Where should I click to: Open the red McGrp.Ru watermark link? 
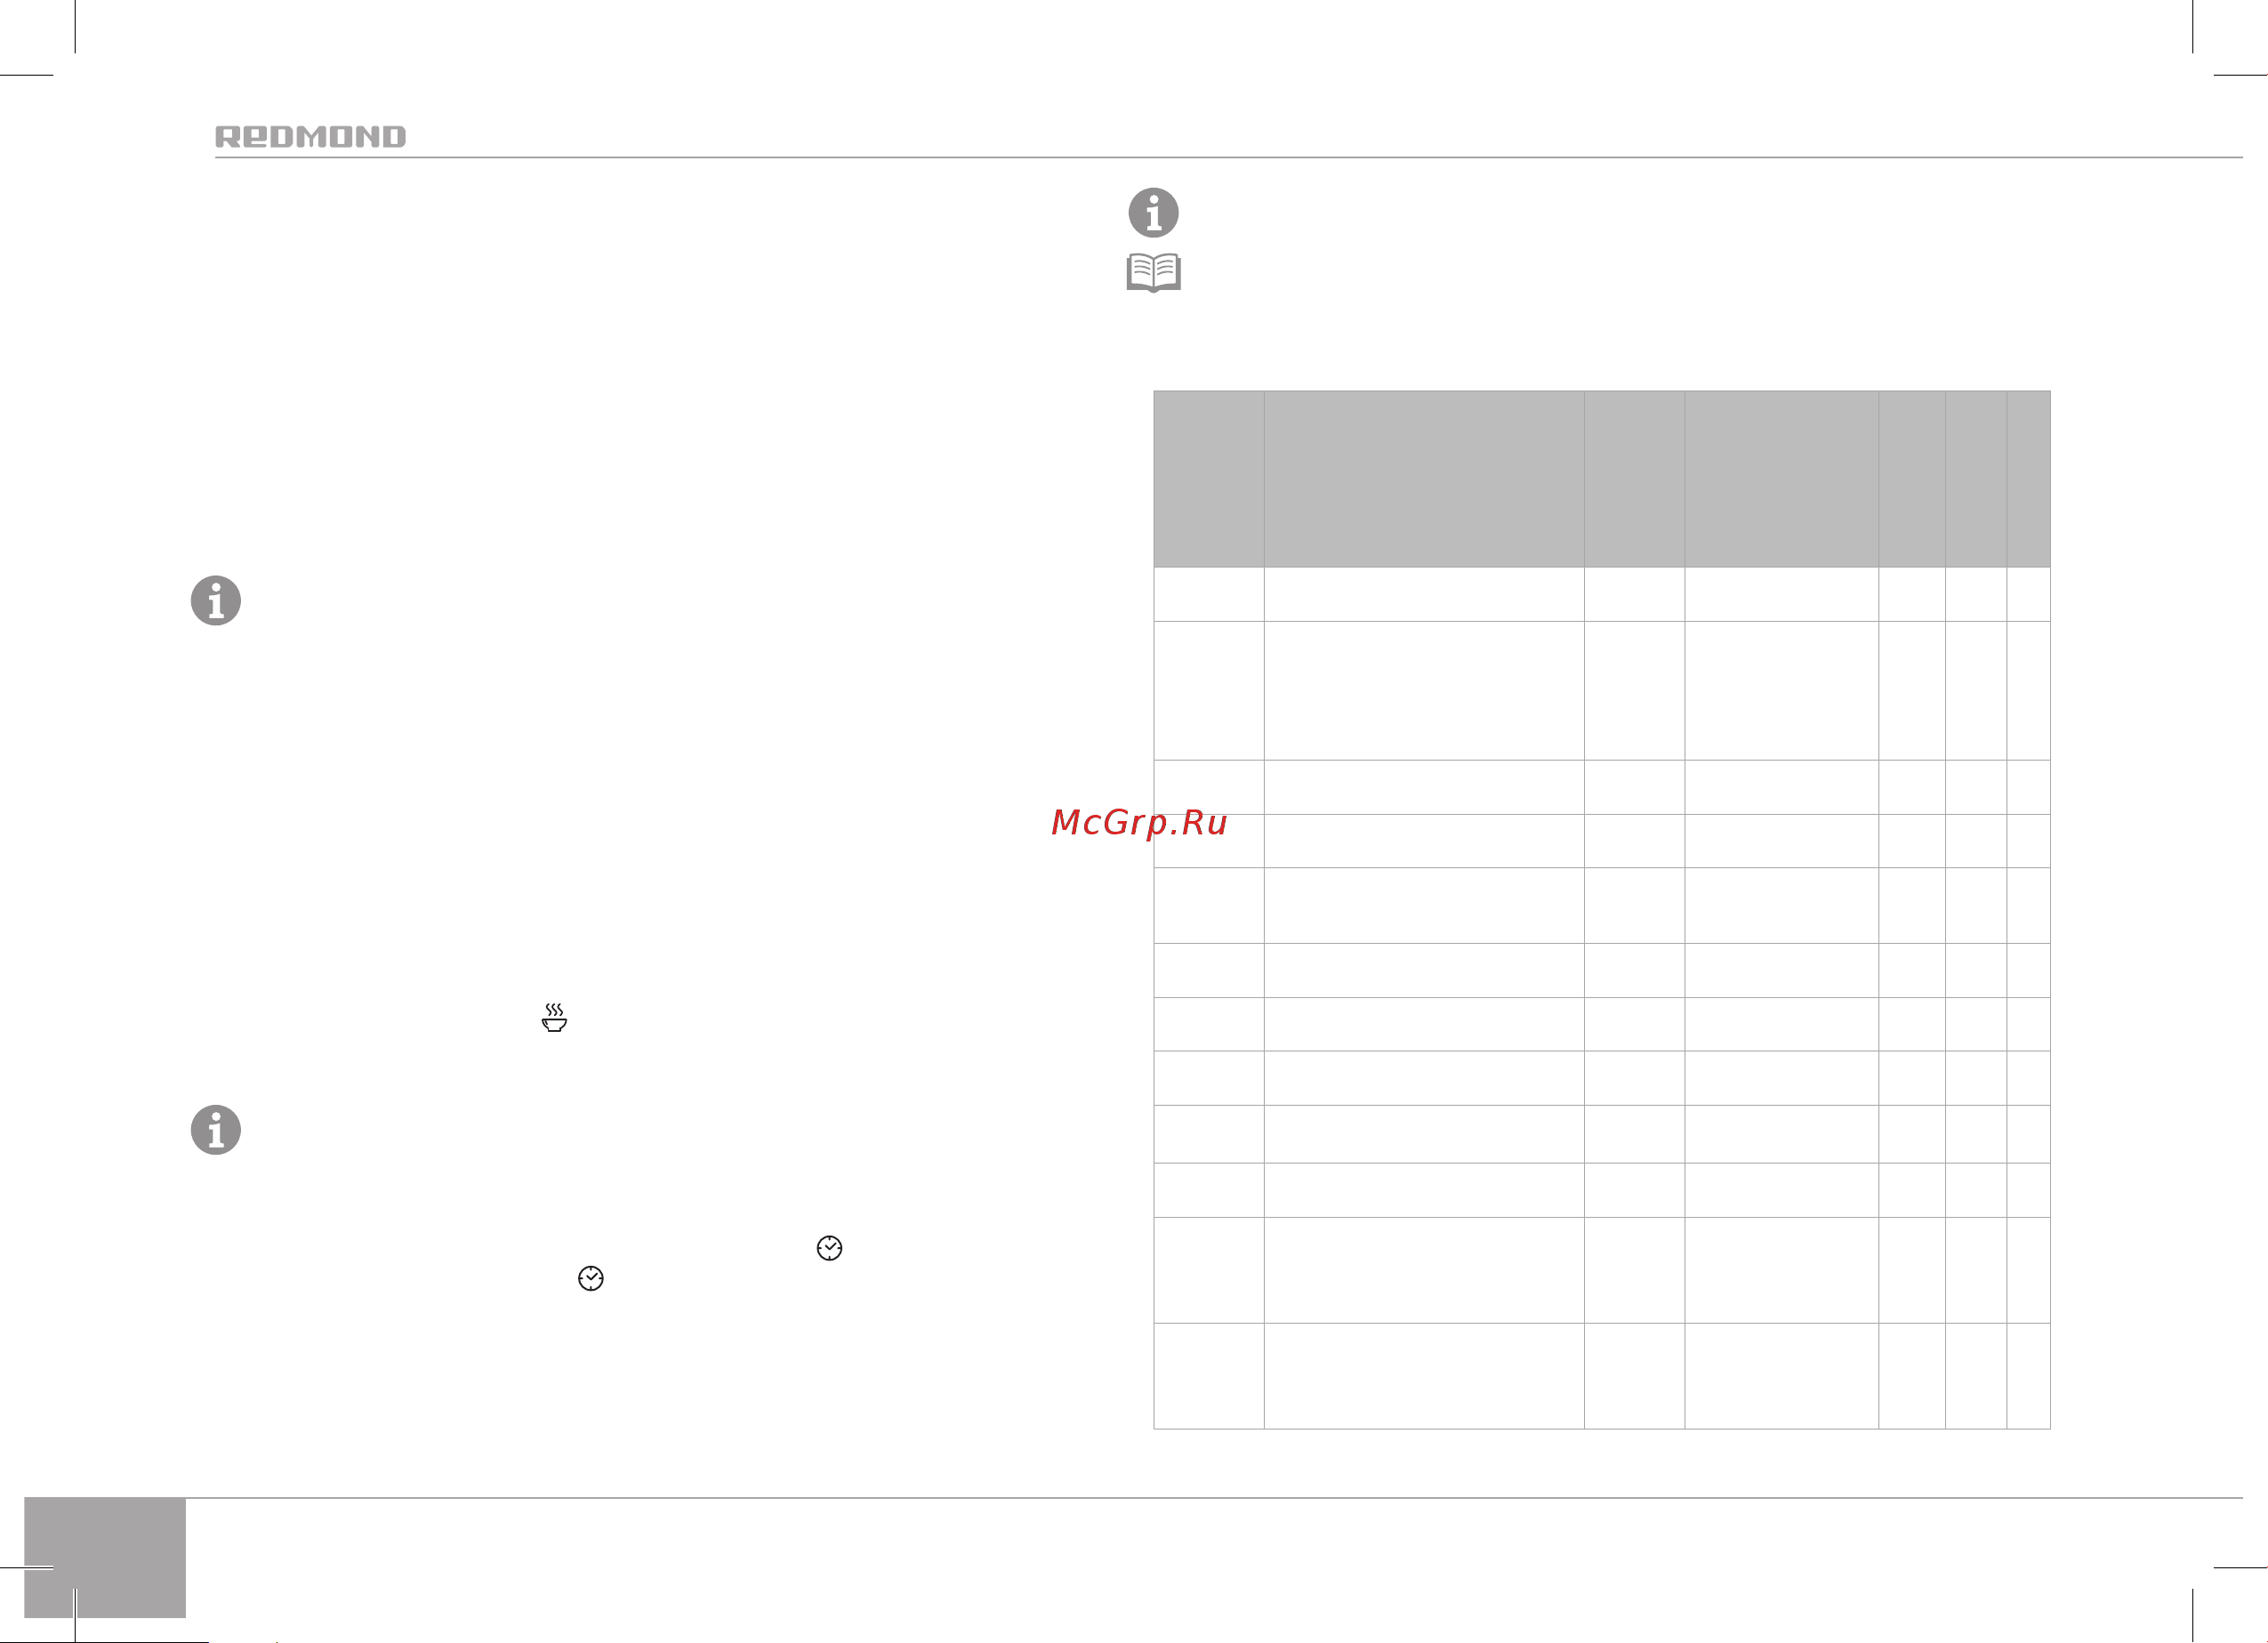pos(1139,822)
